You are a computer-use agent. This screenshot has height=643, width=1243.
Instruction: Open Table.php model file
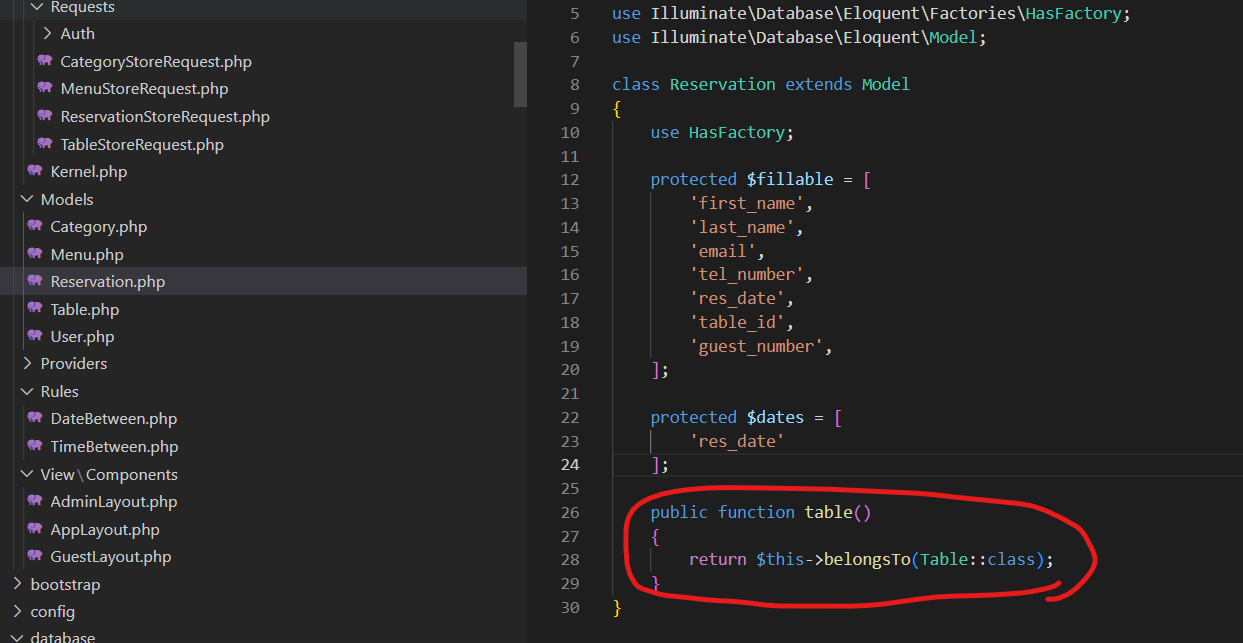pos(84,310)
